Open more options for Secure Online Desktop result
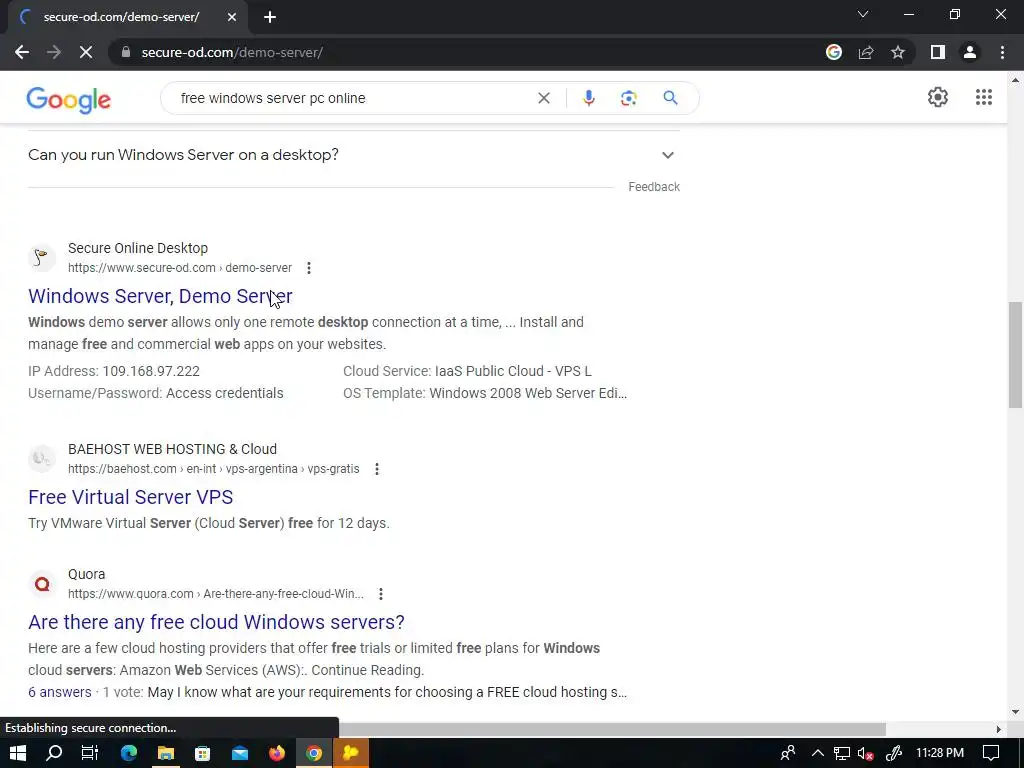Image resolution: width=1024 pixels, height=768 pixels. [x=309, y=268]
